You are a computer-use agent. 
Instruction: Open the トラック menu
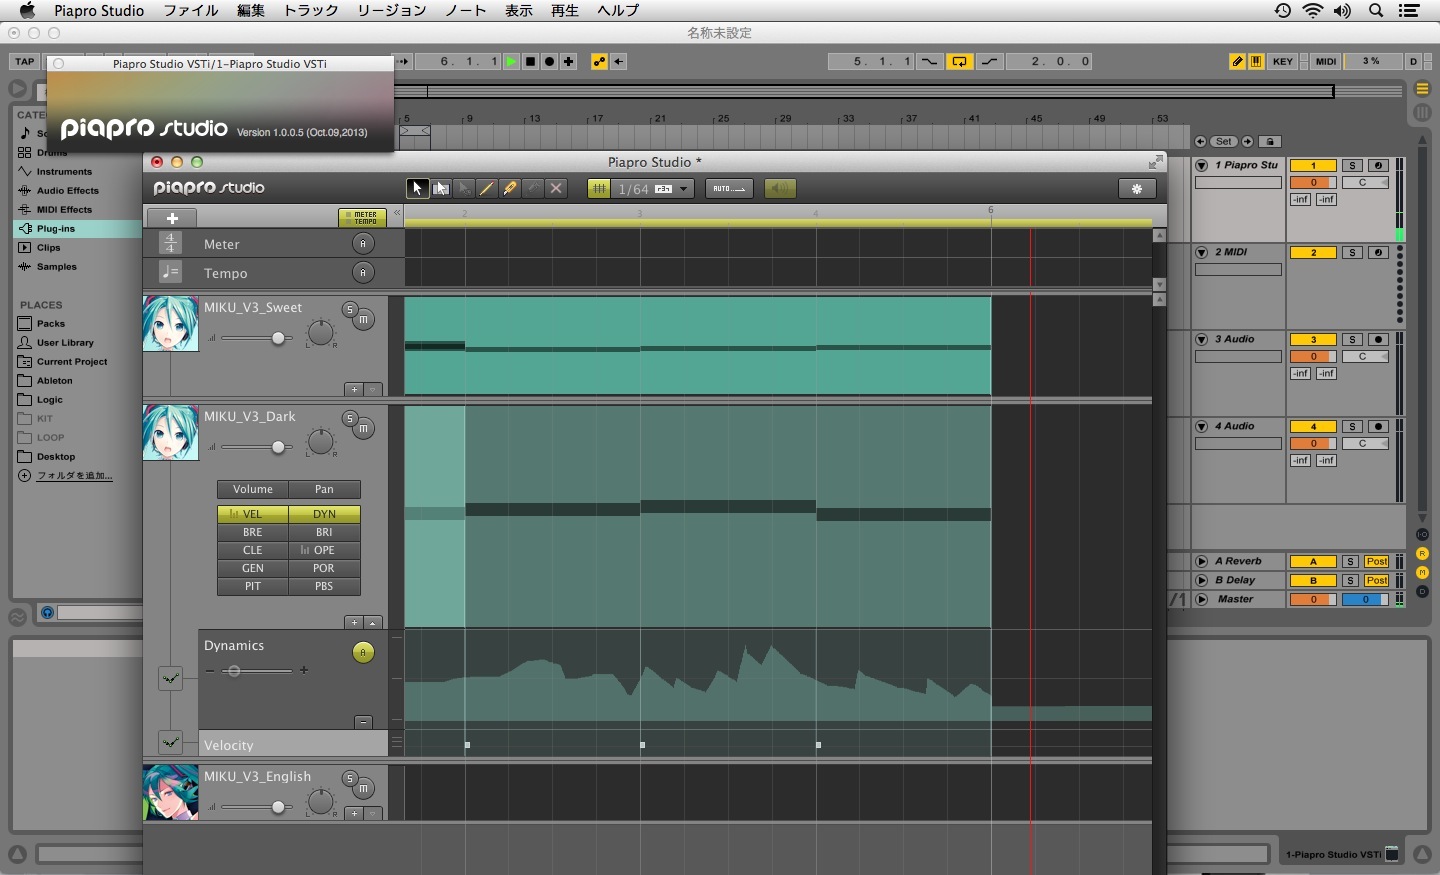[311, 10]
